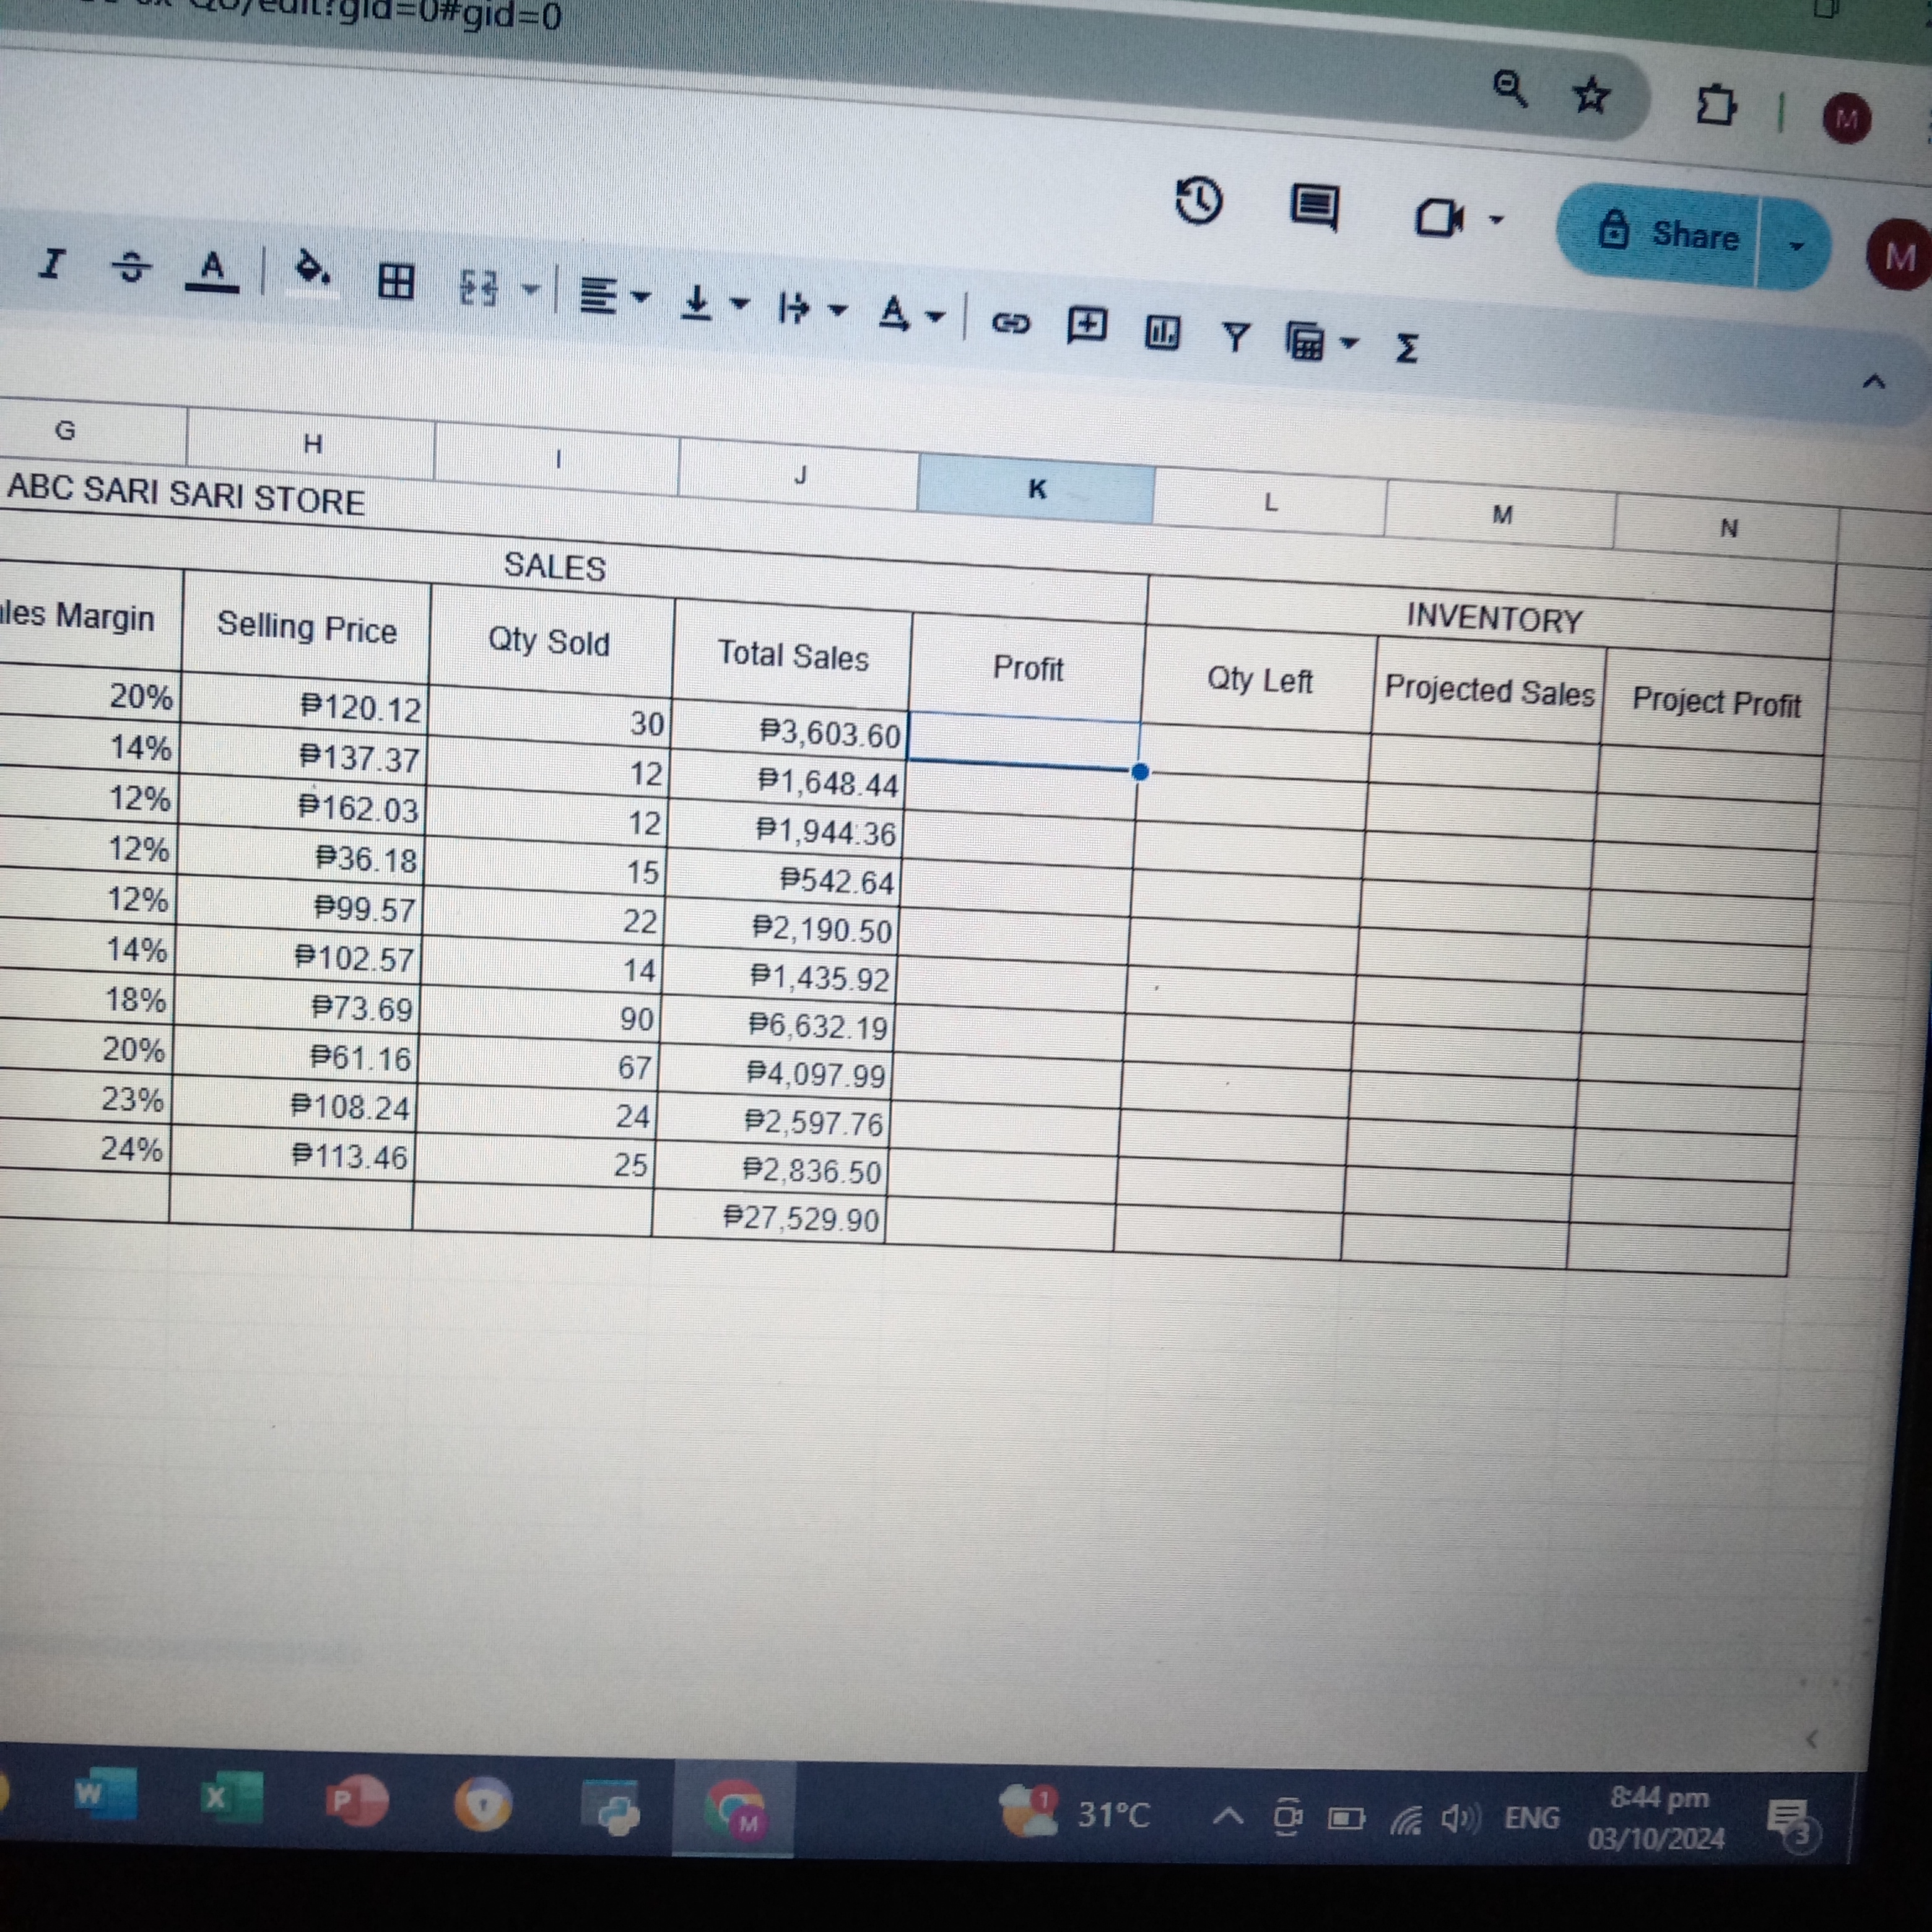This screenshot has width=1932, height=1932.
Task: Click the functions sigma icon
Action: click(1407, 348)
